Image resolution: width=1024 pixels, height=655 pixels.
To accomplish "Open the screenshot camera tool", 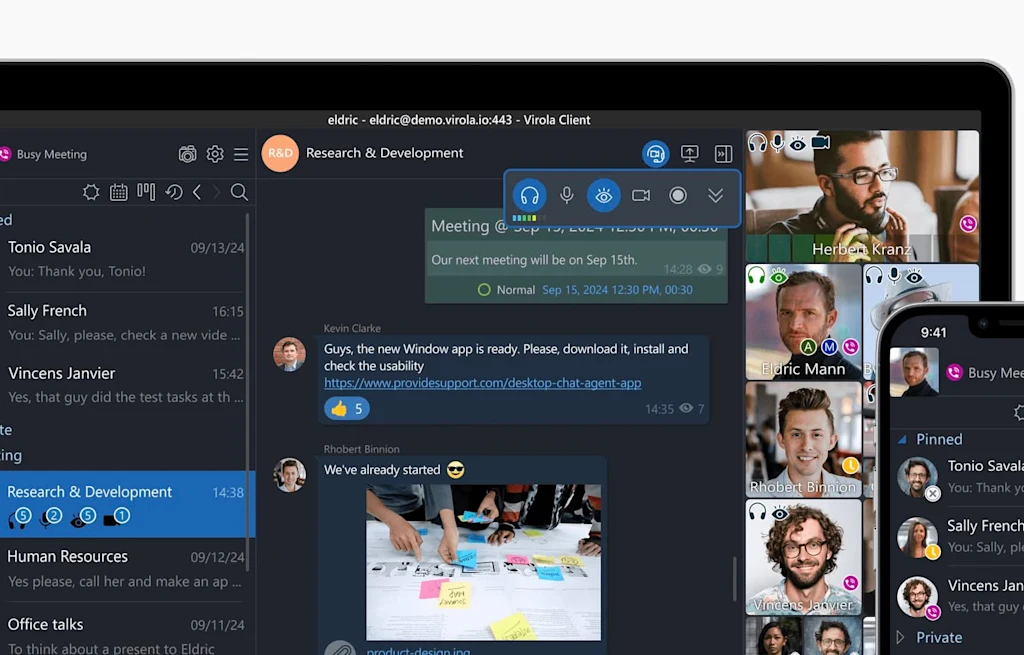I will [x=187, y=154].
